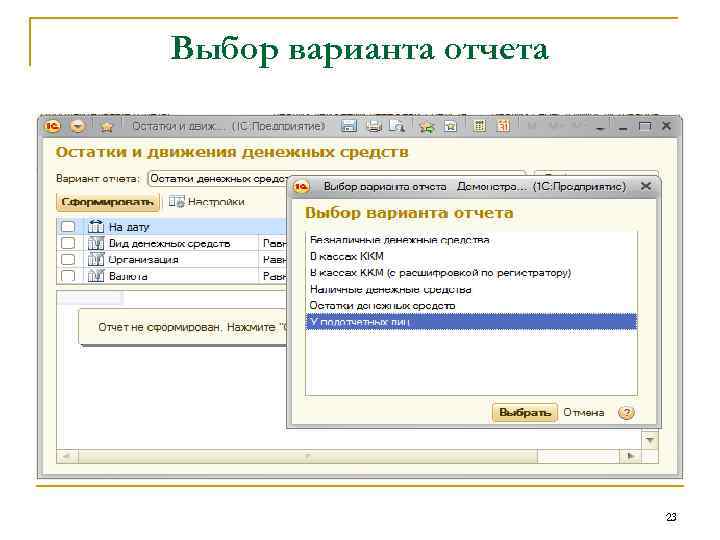
Task: Toggle the Валюта checkbox
Action: point(68,276)
